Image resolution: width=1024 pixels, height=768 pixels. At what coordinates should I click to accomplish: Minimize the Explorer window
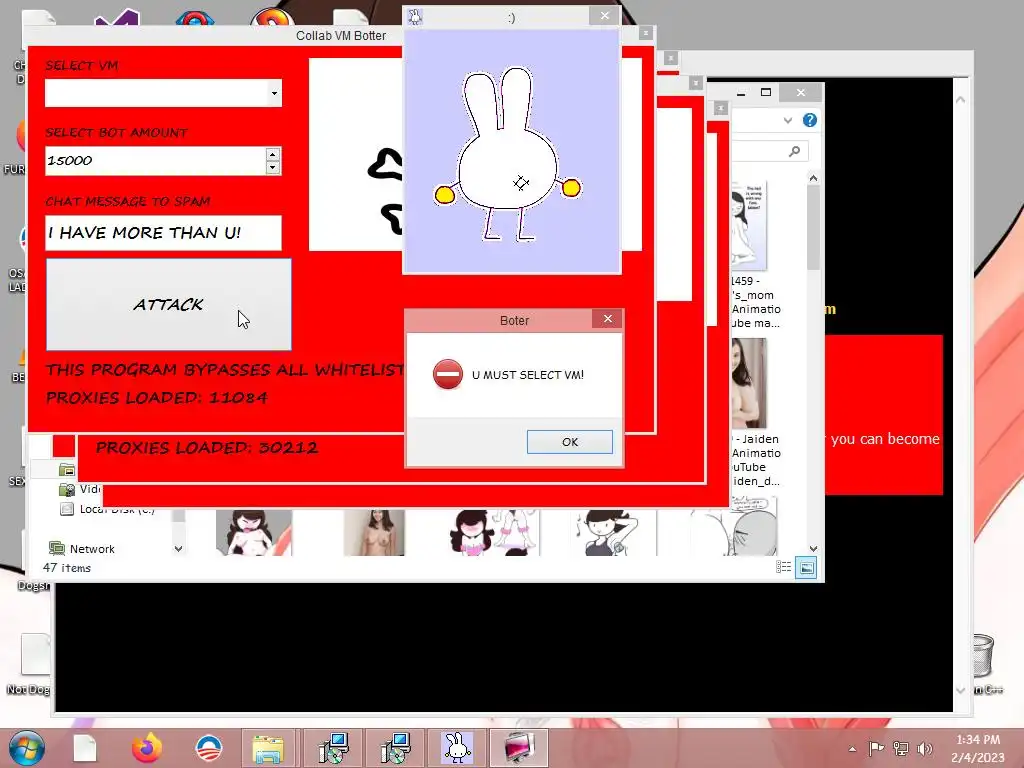741,93
